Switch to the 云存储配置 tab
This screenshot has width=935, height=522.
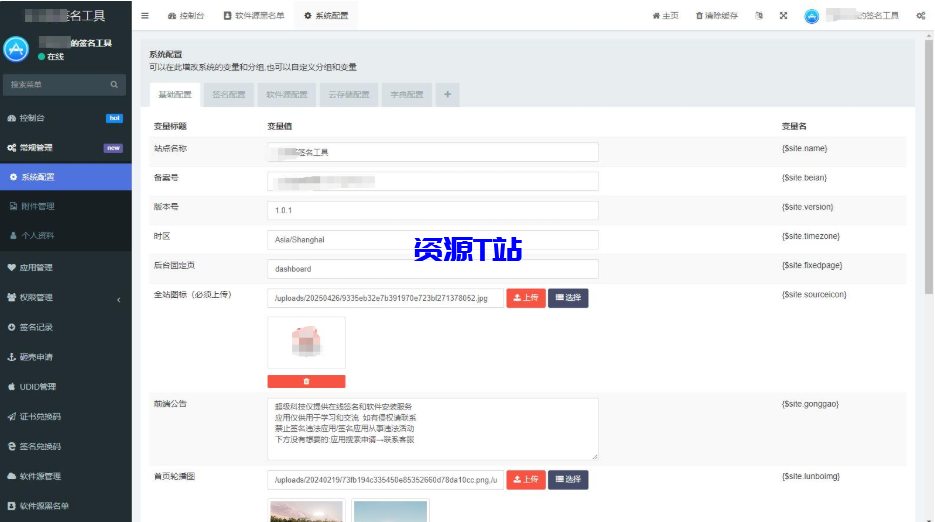pos(349,95)
